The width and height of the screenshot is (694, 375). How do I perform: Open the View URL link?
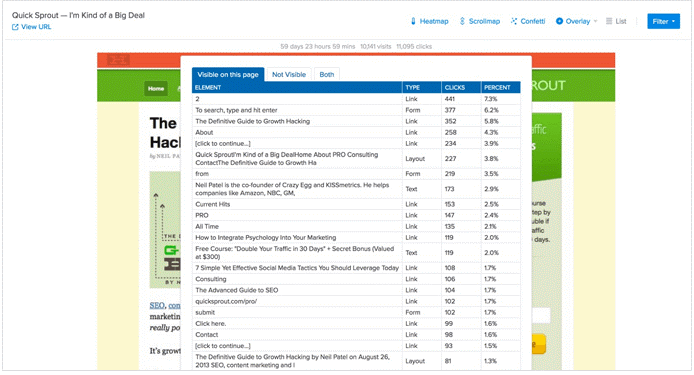click(x=31, y=27)
